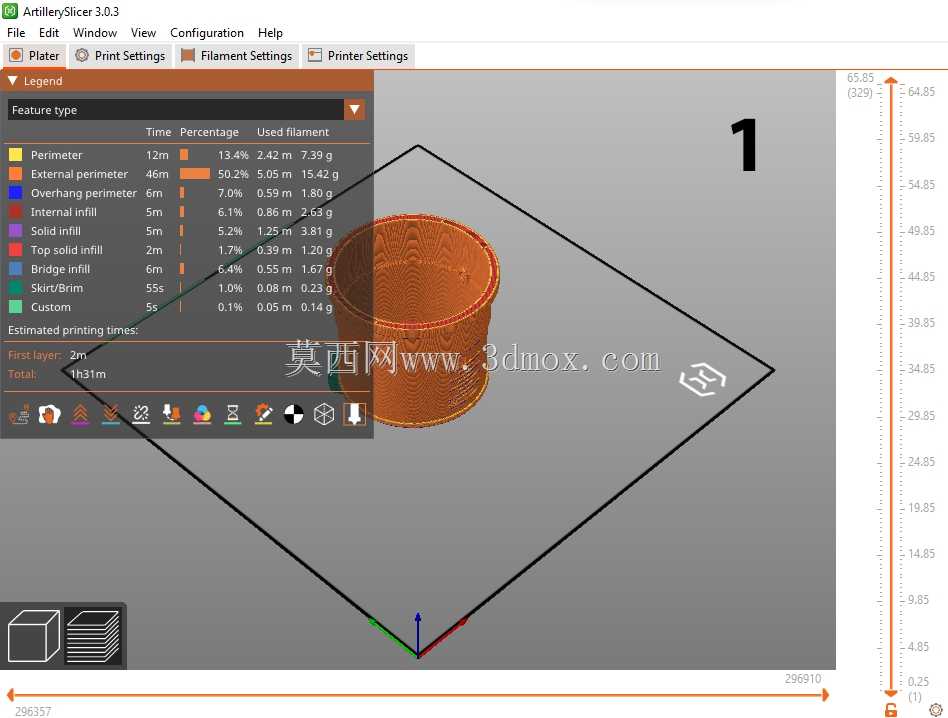This screenshot has height=718, width=948.
Task: Switch to Filament Settings tab
Action: pyautogui.click(x=237, y=56)
